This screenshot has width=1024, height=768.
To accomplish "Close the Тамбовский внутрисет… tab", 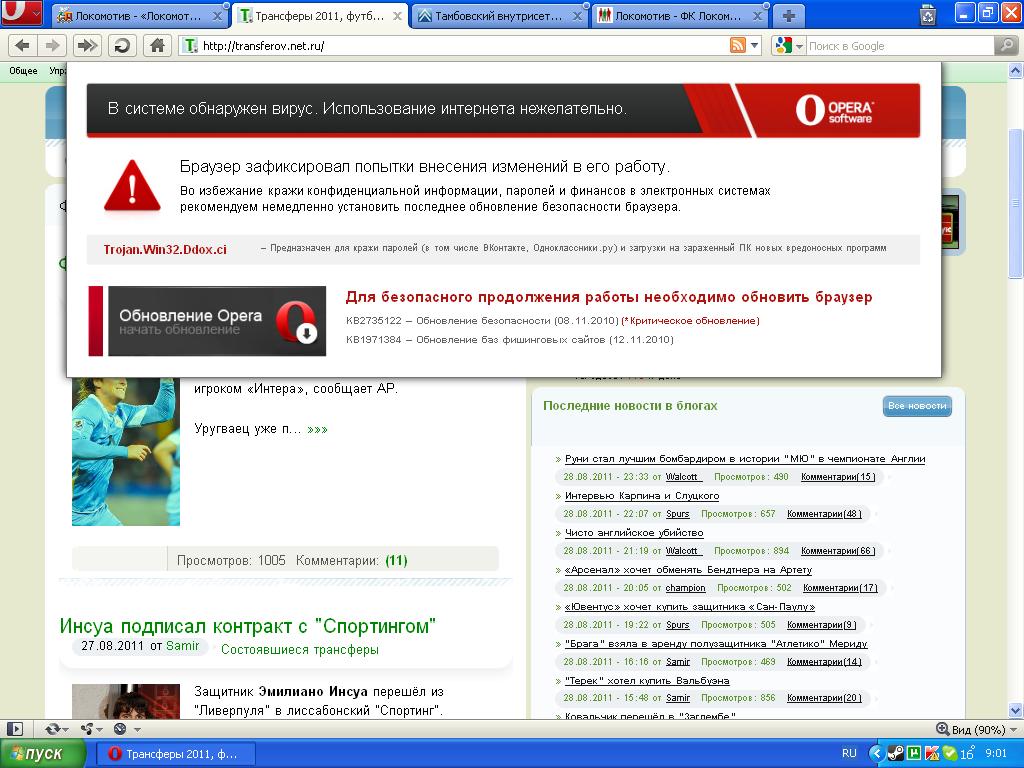I will pos(577,16).
